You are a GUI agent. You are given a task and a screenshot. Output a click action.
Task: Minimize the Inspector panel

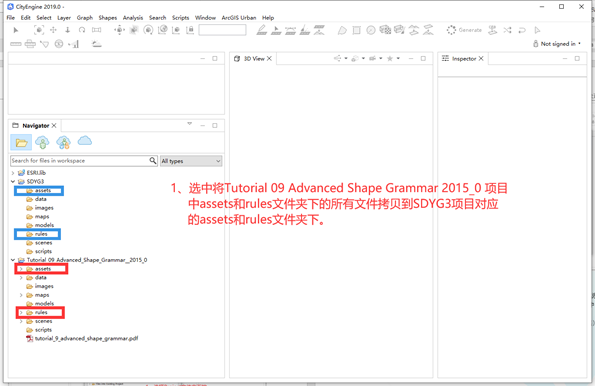point(565,58)
